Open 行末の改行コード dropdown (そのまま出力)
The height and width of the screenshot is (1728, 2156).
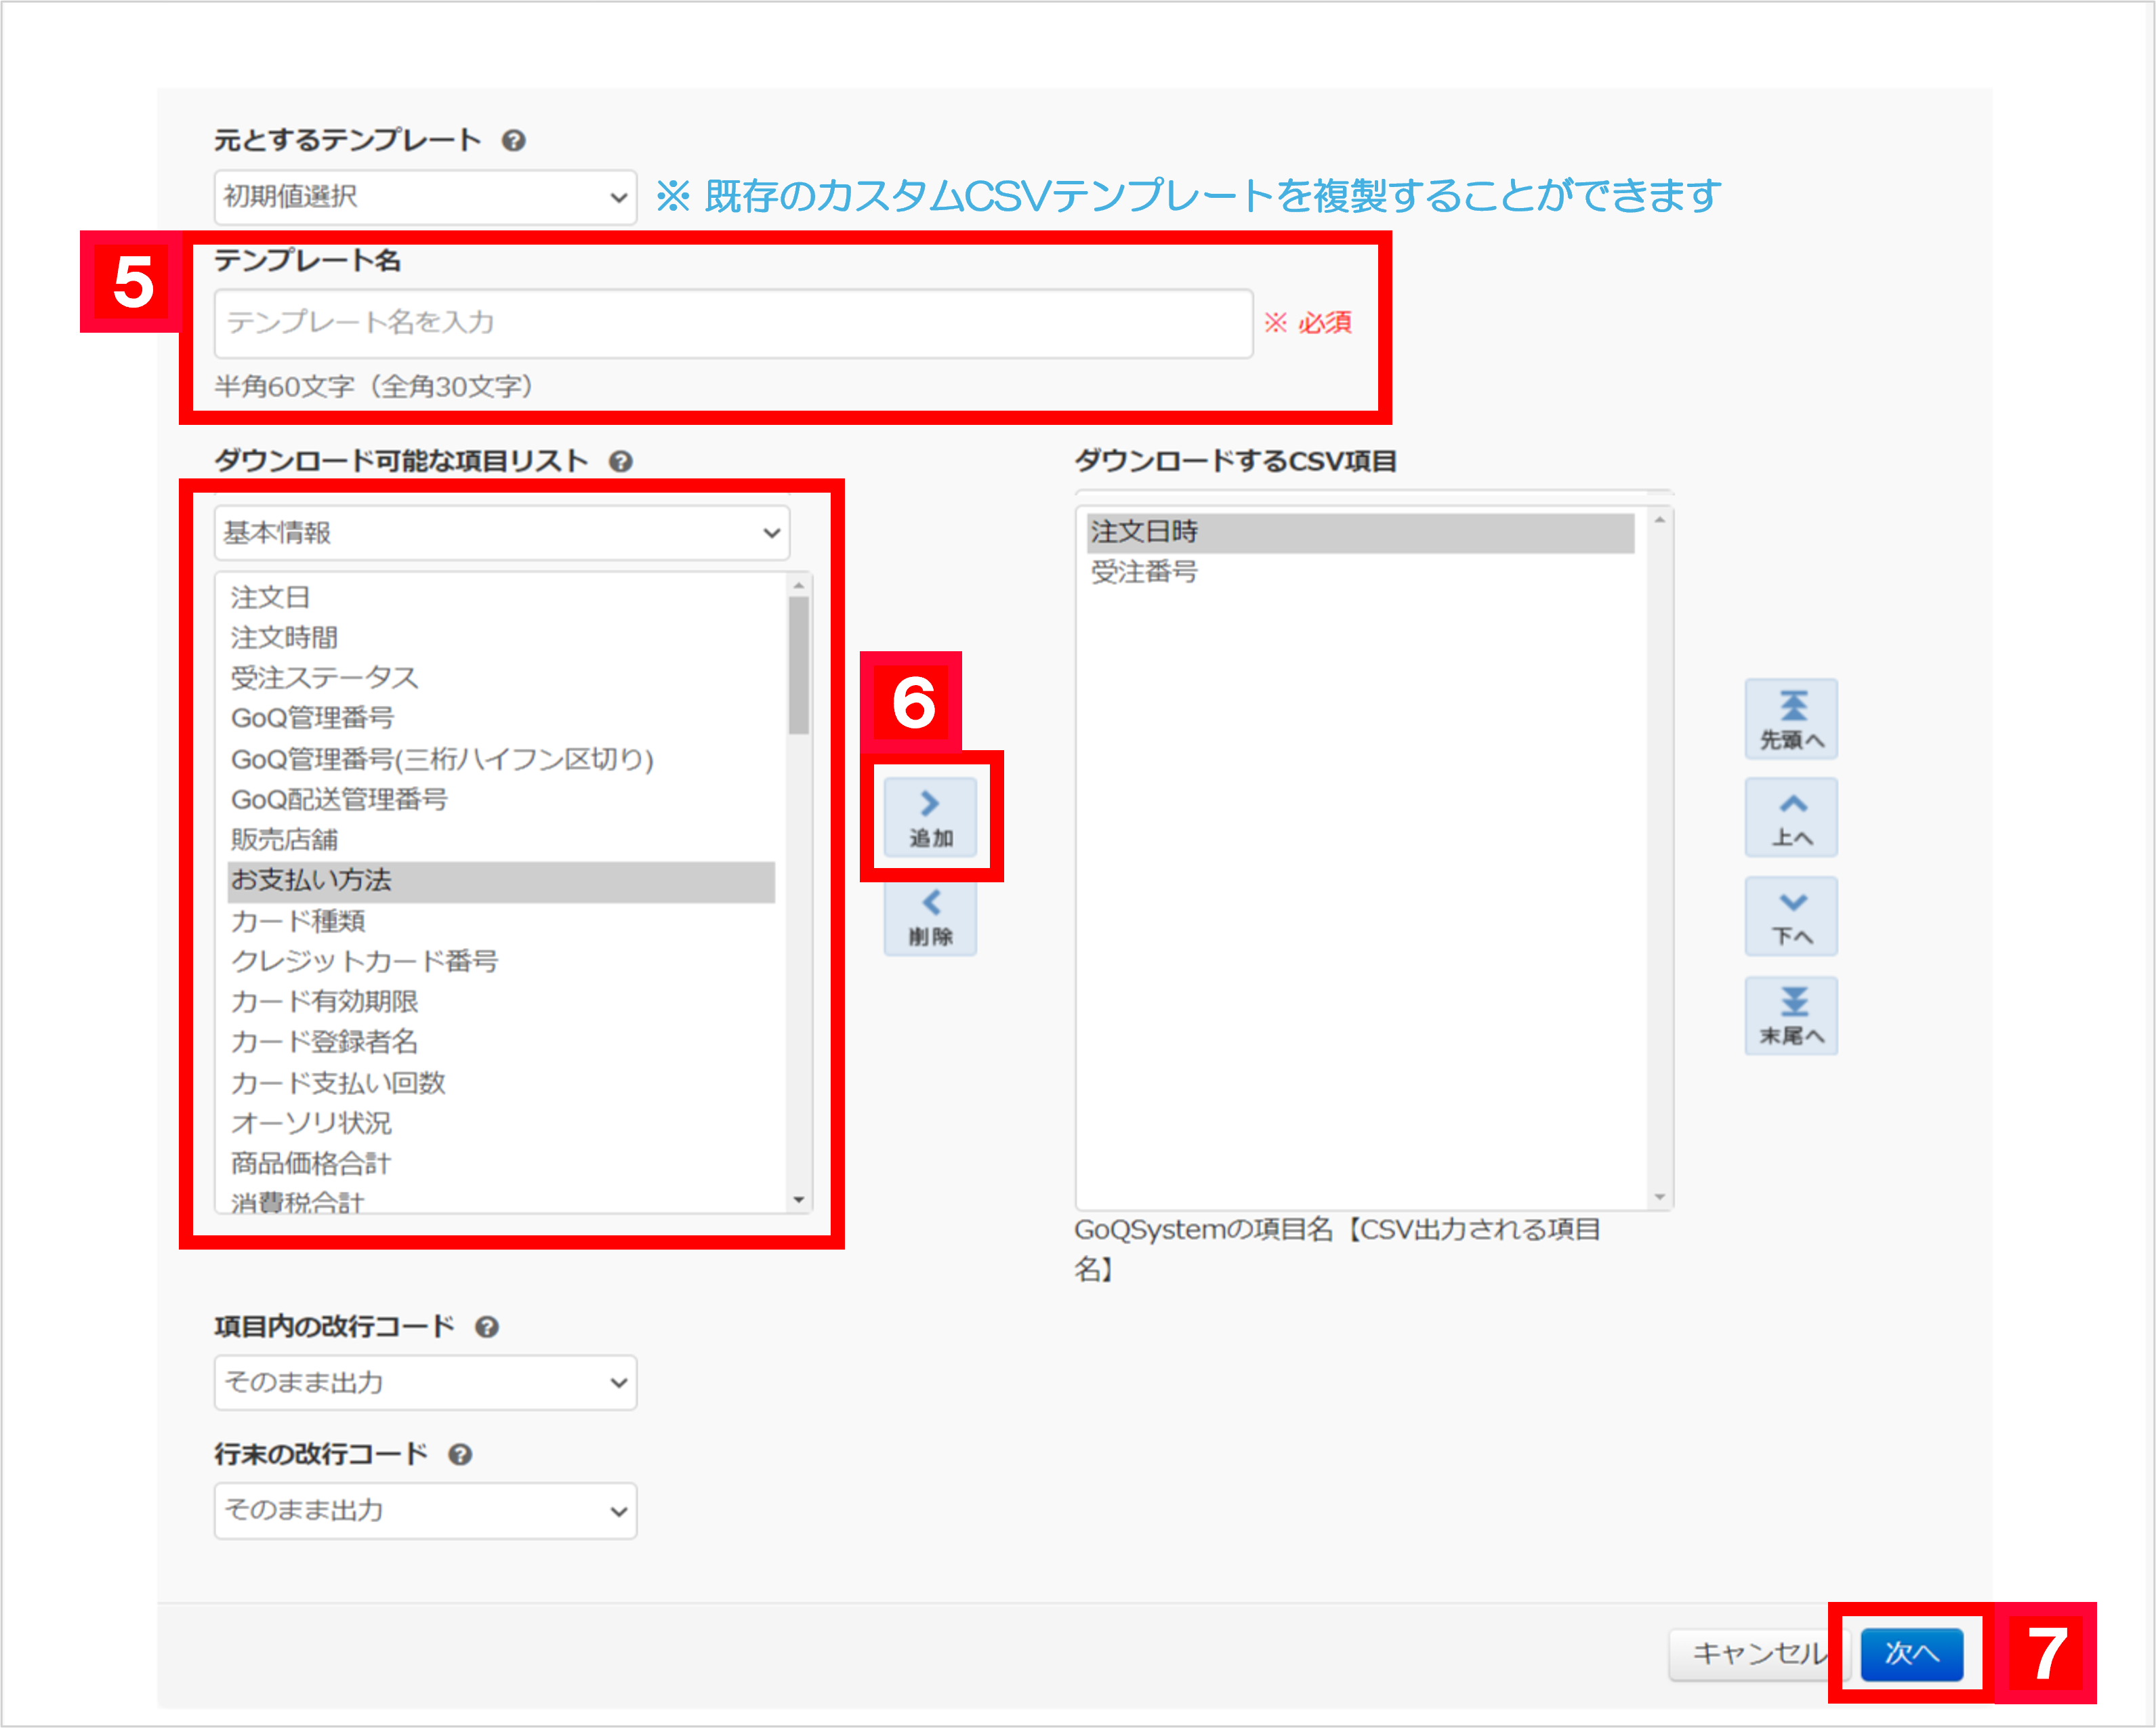pyautogui.click(x=425, y=1510)
